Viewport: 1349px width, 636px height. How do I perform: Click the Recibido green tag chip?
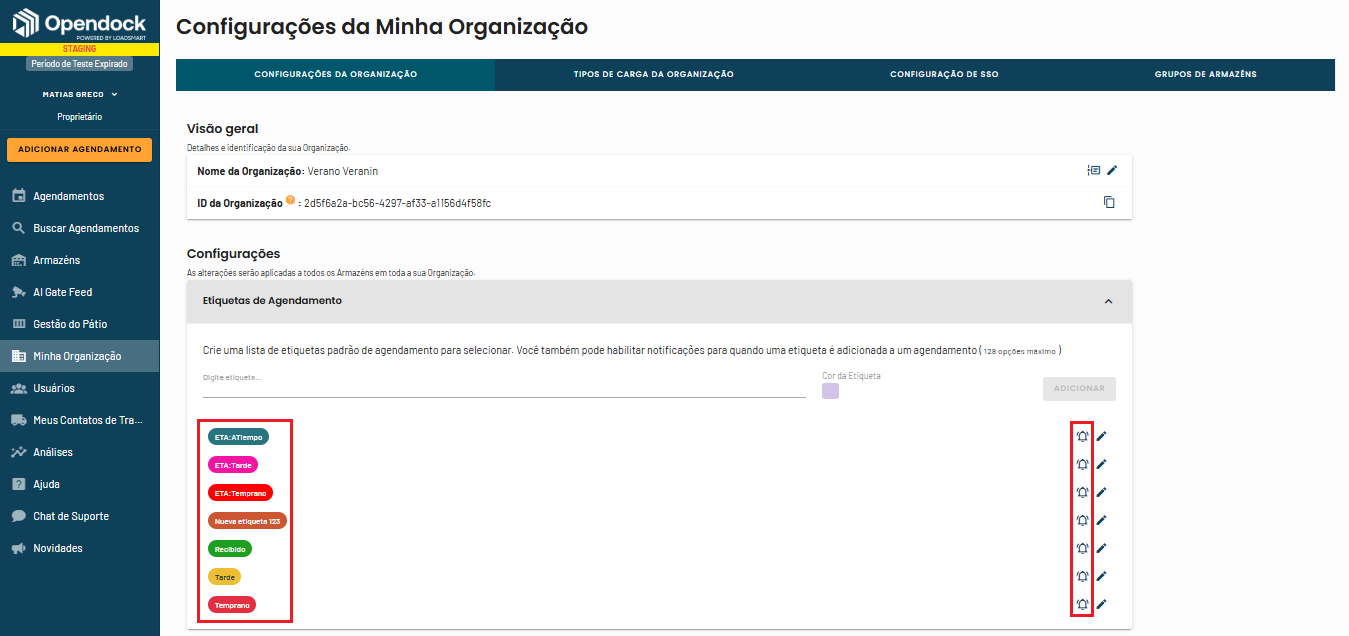[x=230, y=549]
